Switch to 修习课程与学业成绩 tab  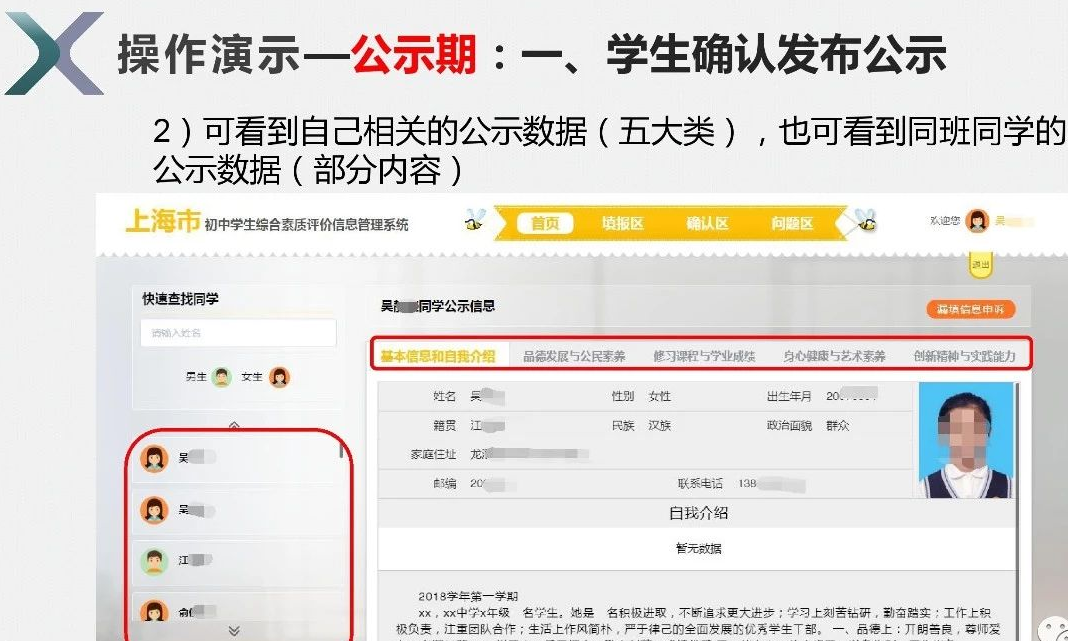coord(704,356)
